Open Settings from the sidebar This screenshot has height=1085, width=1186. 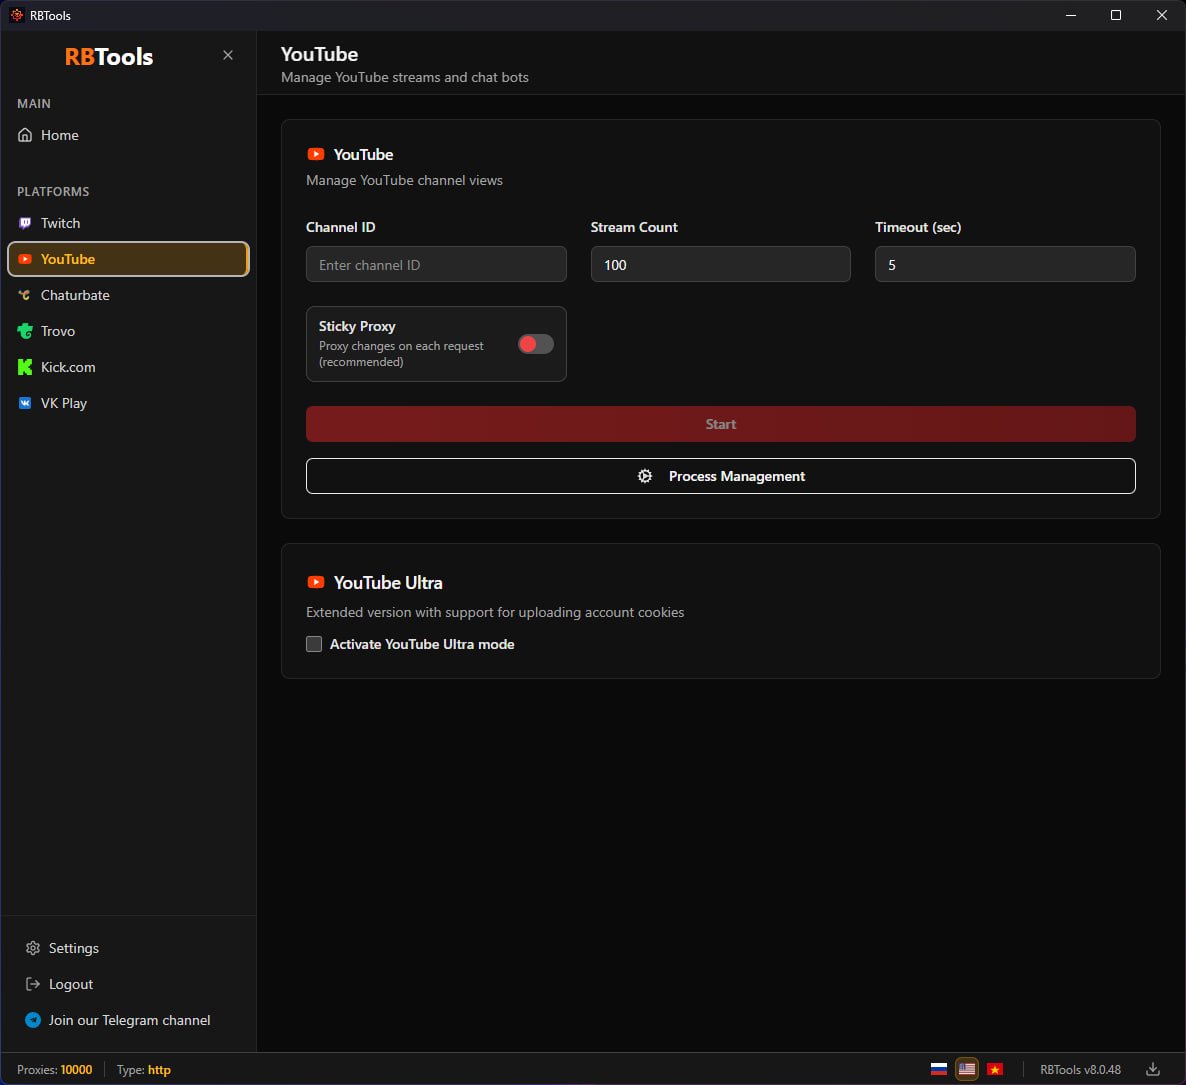(73, 948)
